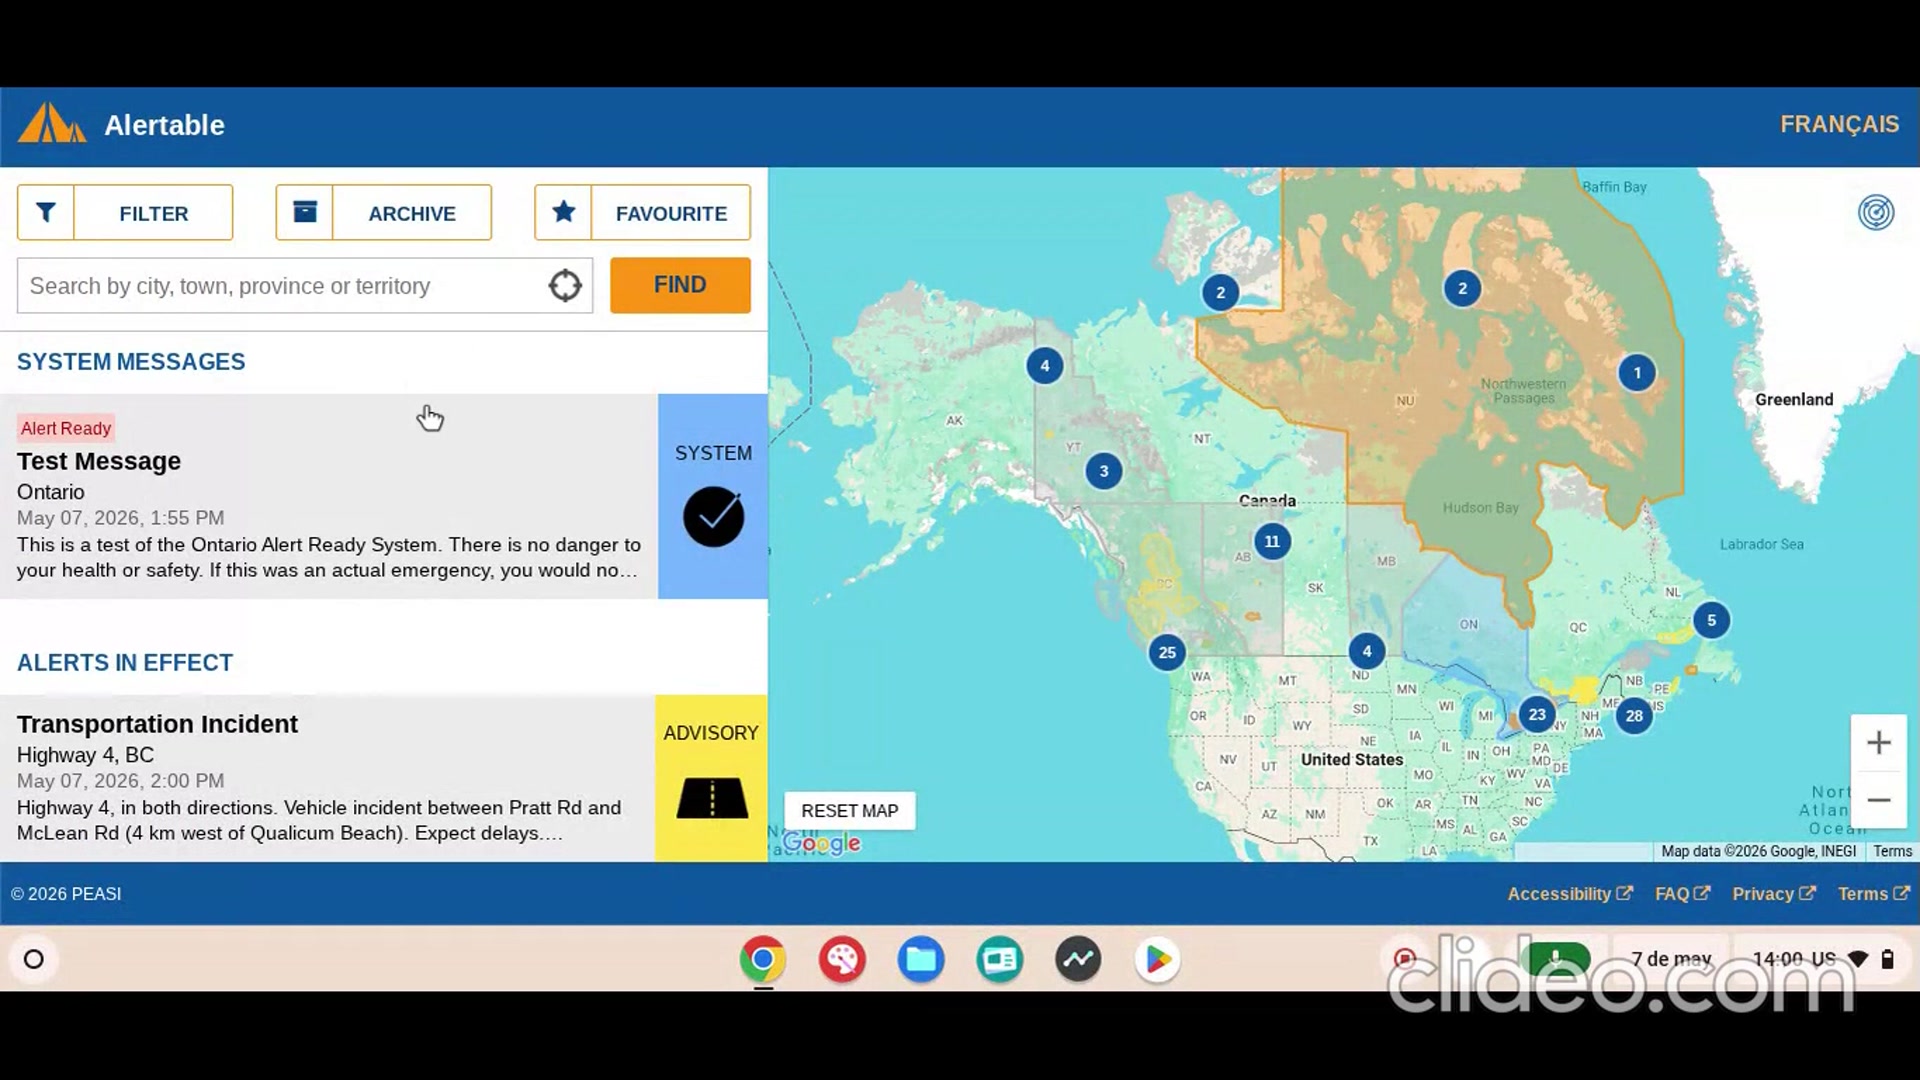Click the Highway 4, BC location text
1920x1080 pixels.
click(x=85, y=755)
